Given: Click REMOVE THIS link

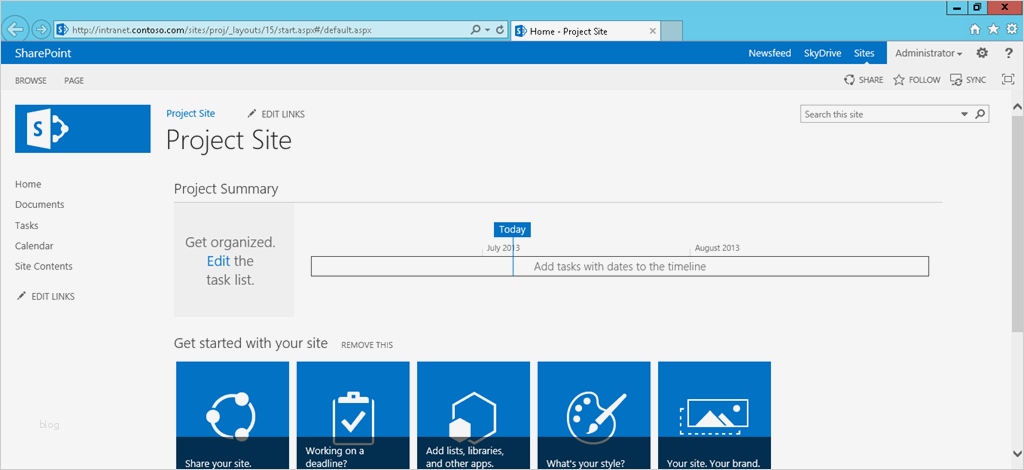Looking at the screenshot, I should pos(367,345).
